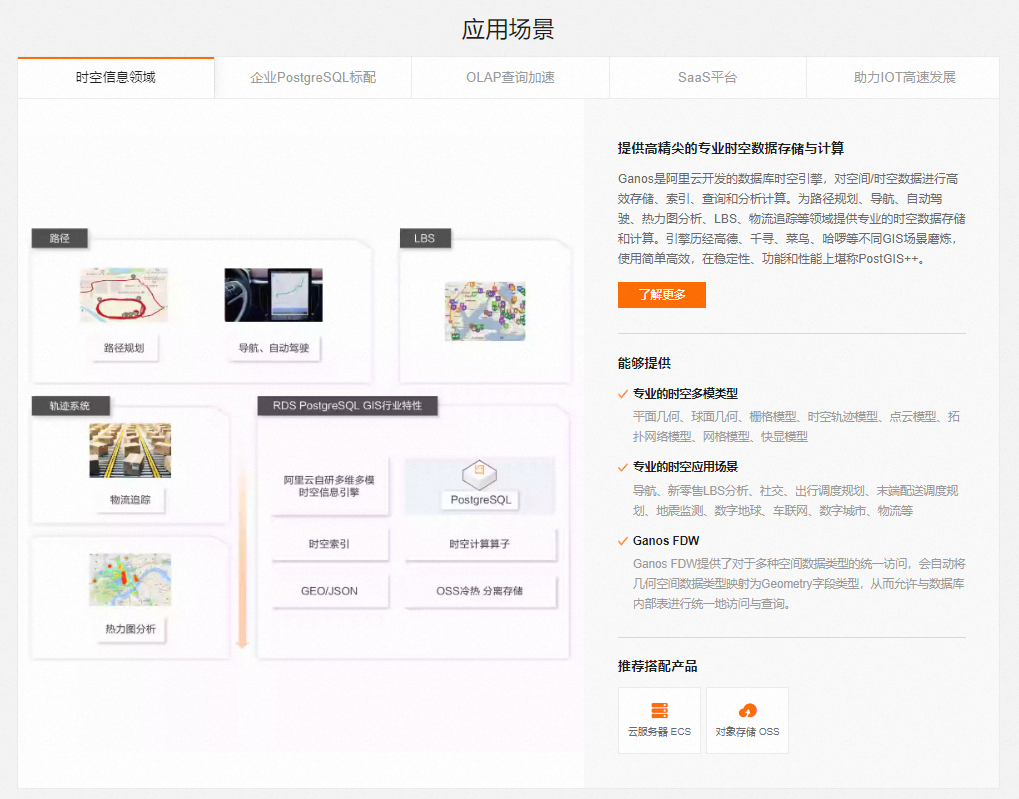Click the 导航、新零售LBS分析 scenario text
This screenshot has height=799, width=1019.
pyautogui.click(x=796, y=501)
